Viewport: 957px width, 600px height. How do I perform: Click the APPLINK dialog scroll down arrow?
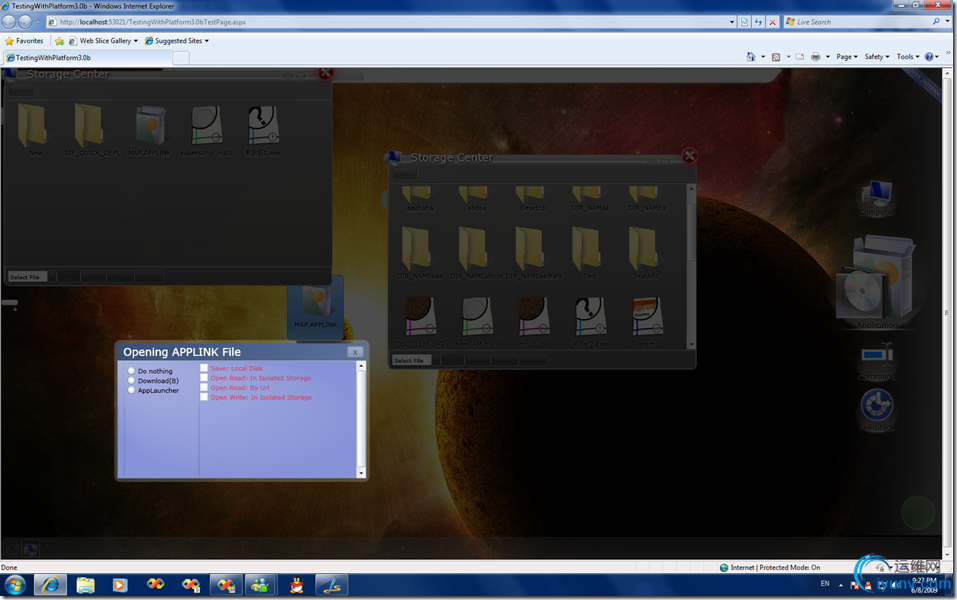[x=361, y=473]
